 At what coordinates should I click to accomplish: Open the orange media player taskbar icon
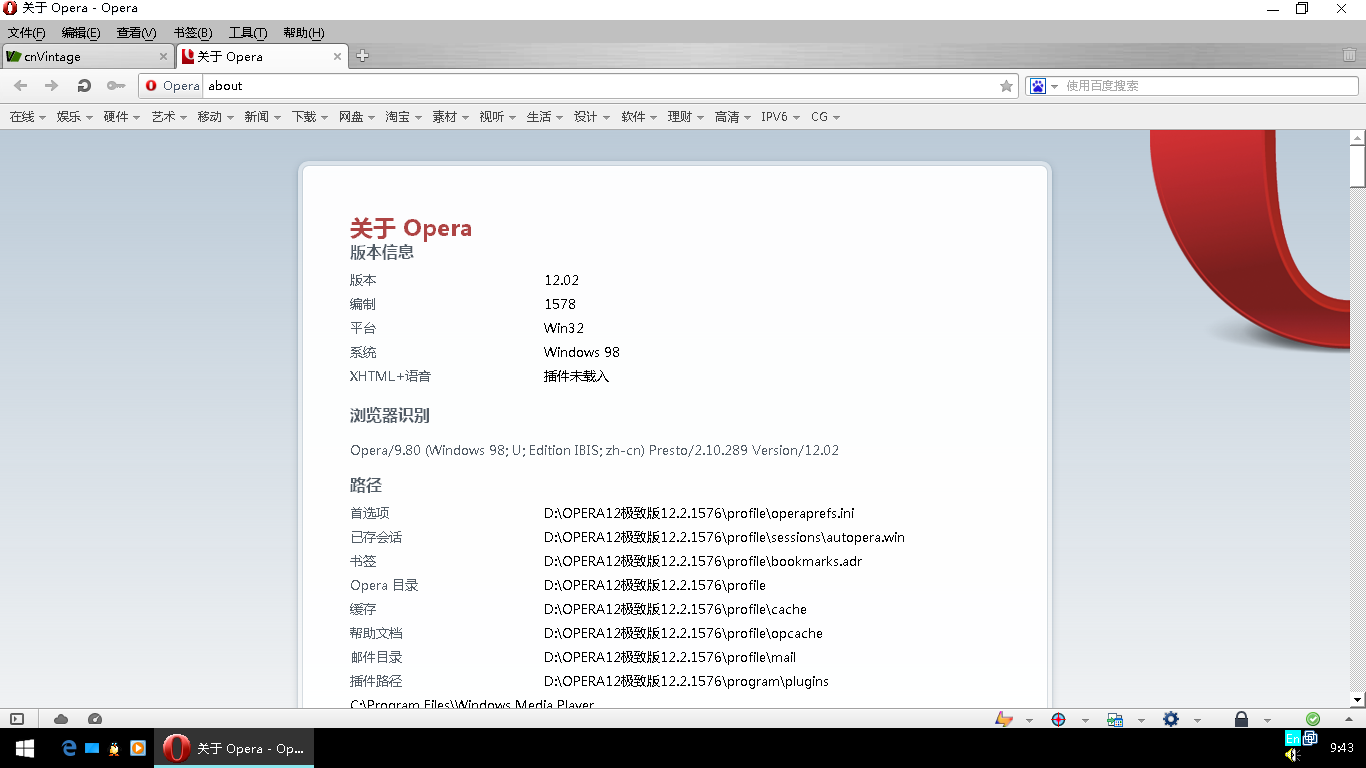coord(138,748)
